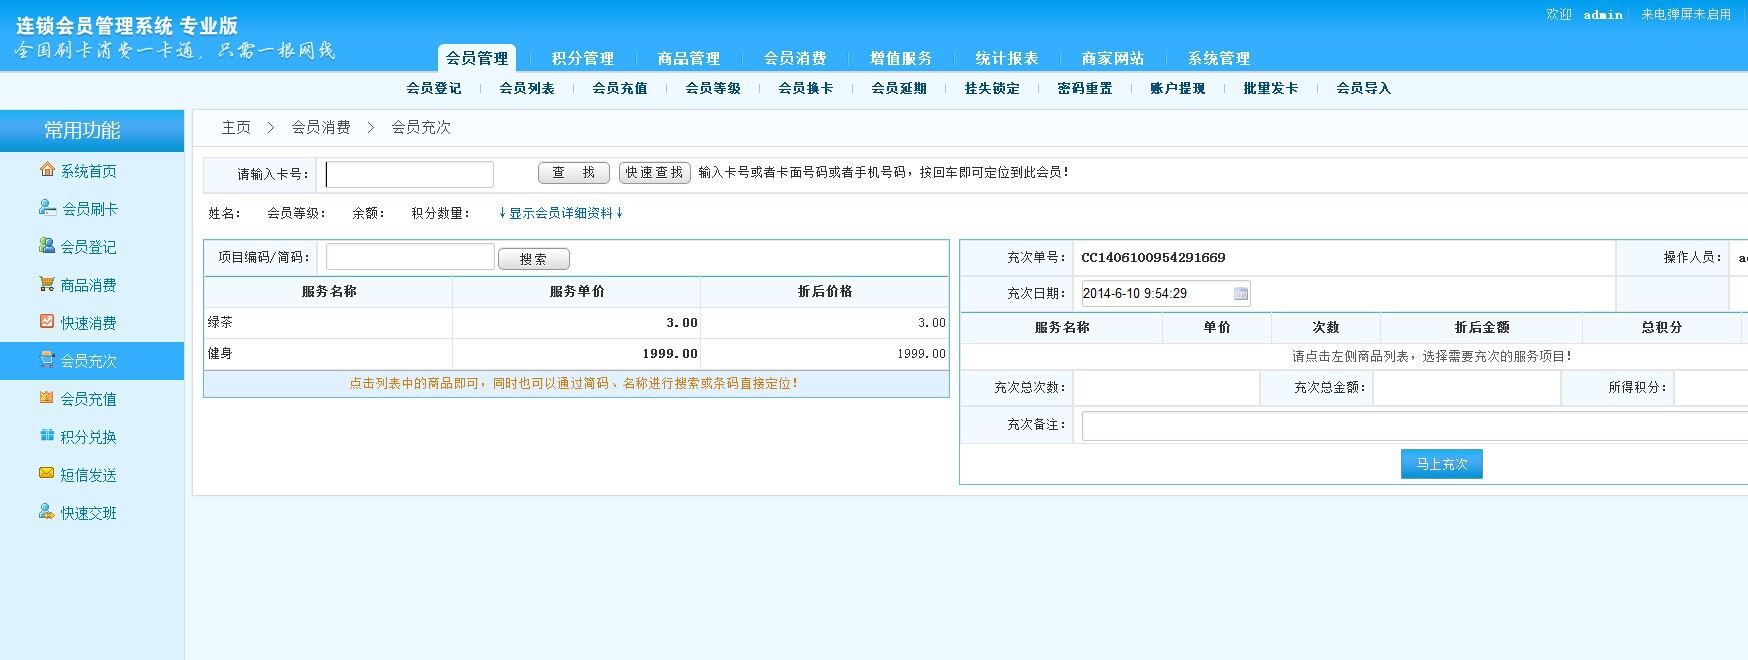Click the 搜索 button for 项目编码
The image size is (1748, 660).
coord(534,259)
